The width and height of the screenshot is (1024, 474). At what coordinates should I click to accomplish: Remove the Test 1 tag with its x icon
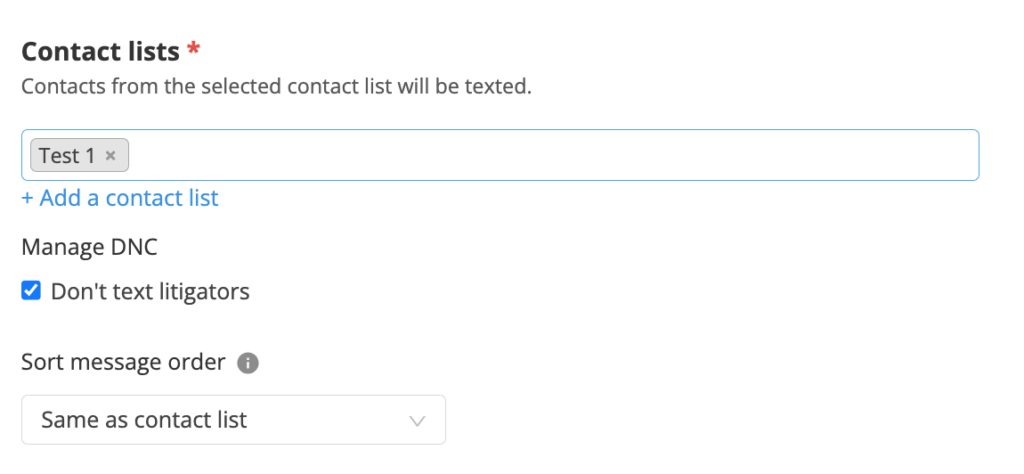110,155
